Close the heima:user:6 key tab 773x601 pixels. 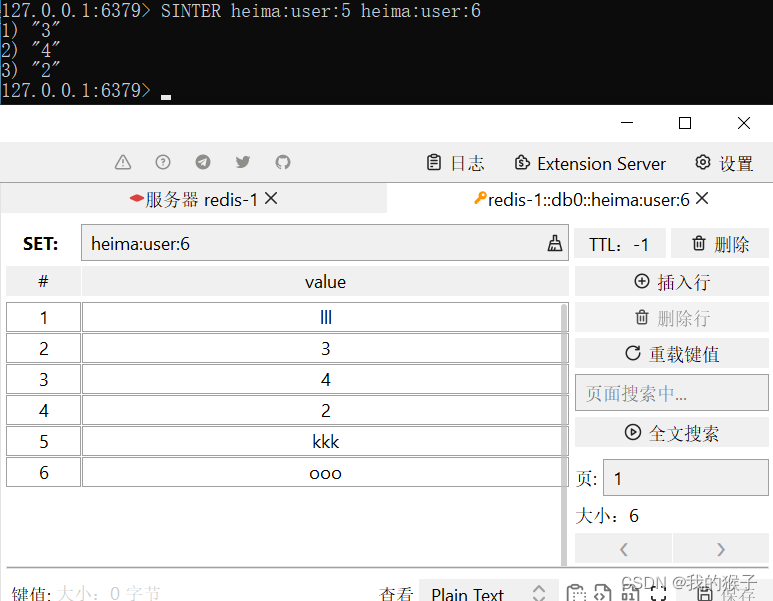702,198
